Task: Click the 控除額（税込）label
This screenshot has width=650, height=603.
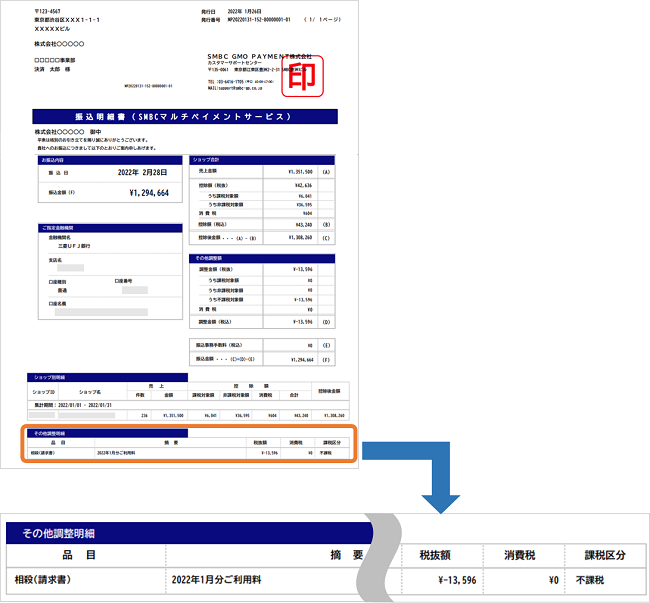Action: (x=212, y=224)
